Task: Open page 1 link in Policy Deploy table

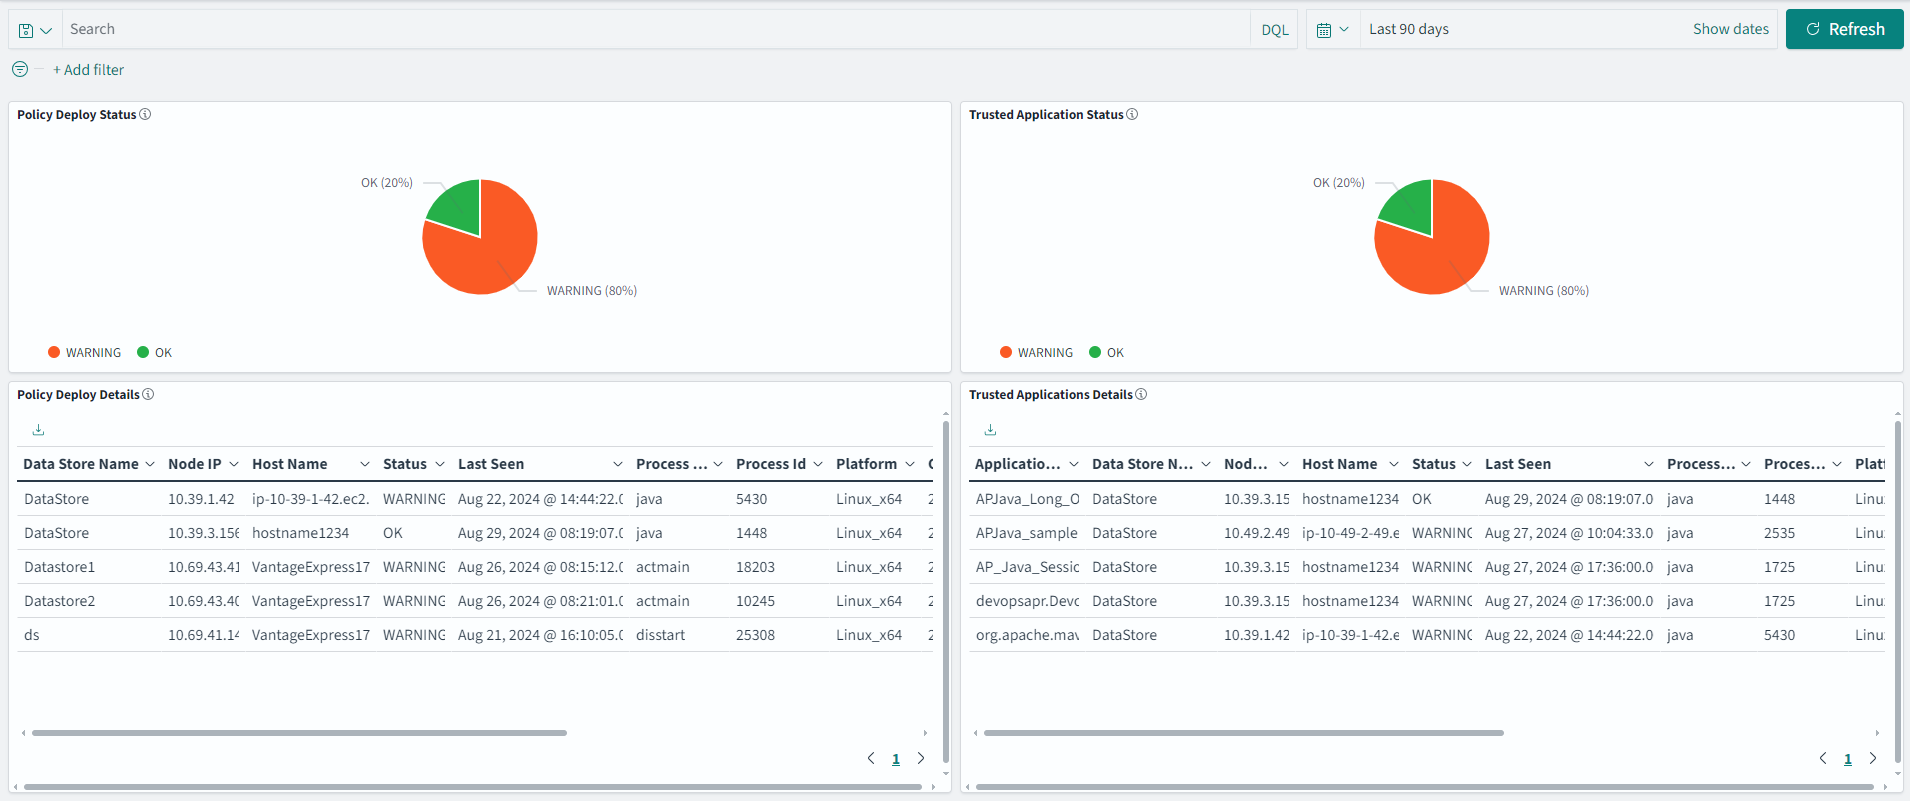Action: click(896, 759)
